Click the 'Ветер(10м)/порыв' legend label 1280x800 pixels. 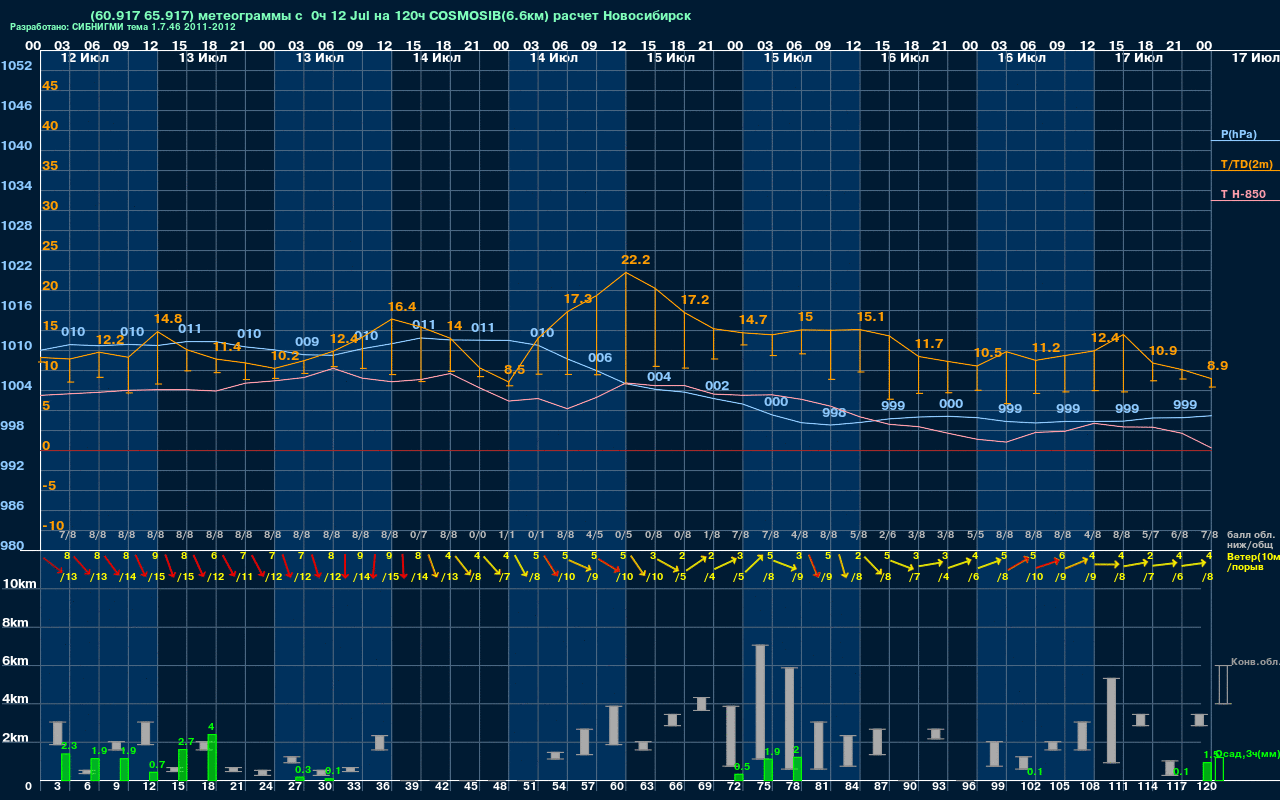pyautogui.click(x=1253, y=561)
